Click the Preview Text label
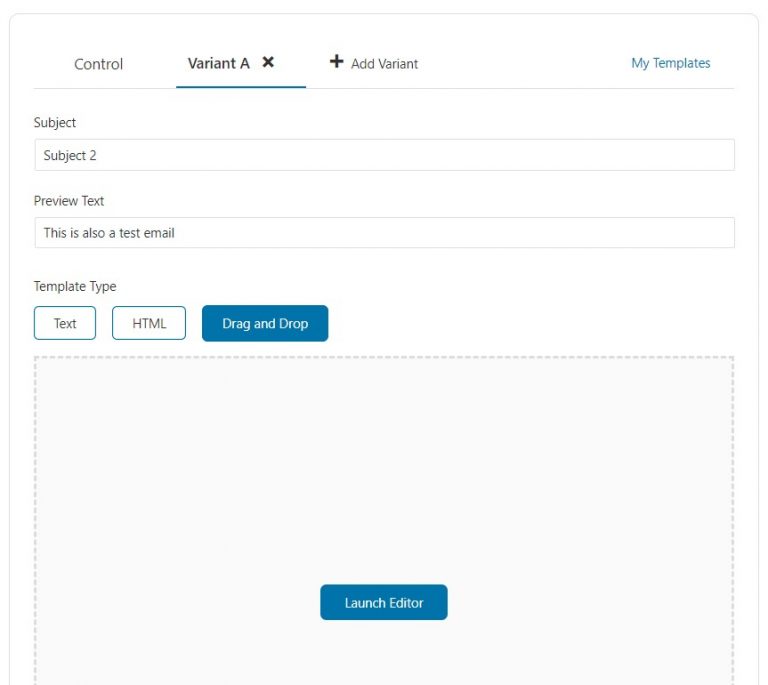The height and width of the screenshot is (685, 768). coord(69,201)
